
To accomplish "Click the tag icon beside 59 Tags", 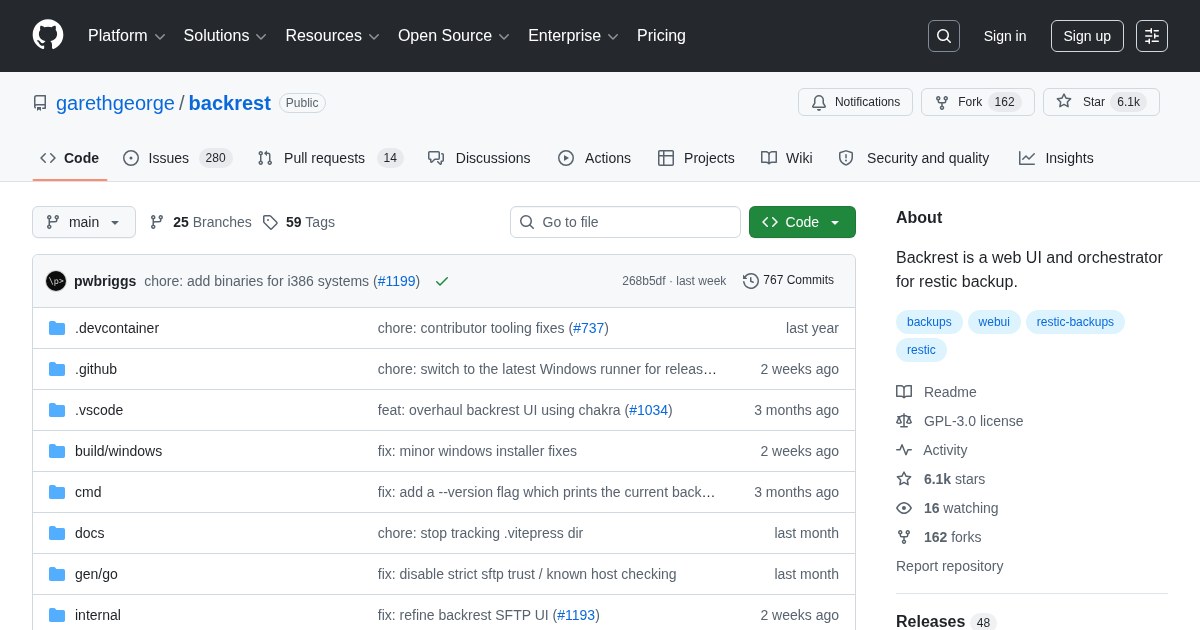I will click(270, 222).
